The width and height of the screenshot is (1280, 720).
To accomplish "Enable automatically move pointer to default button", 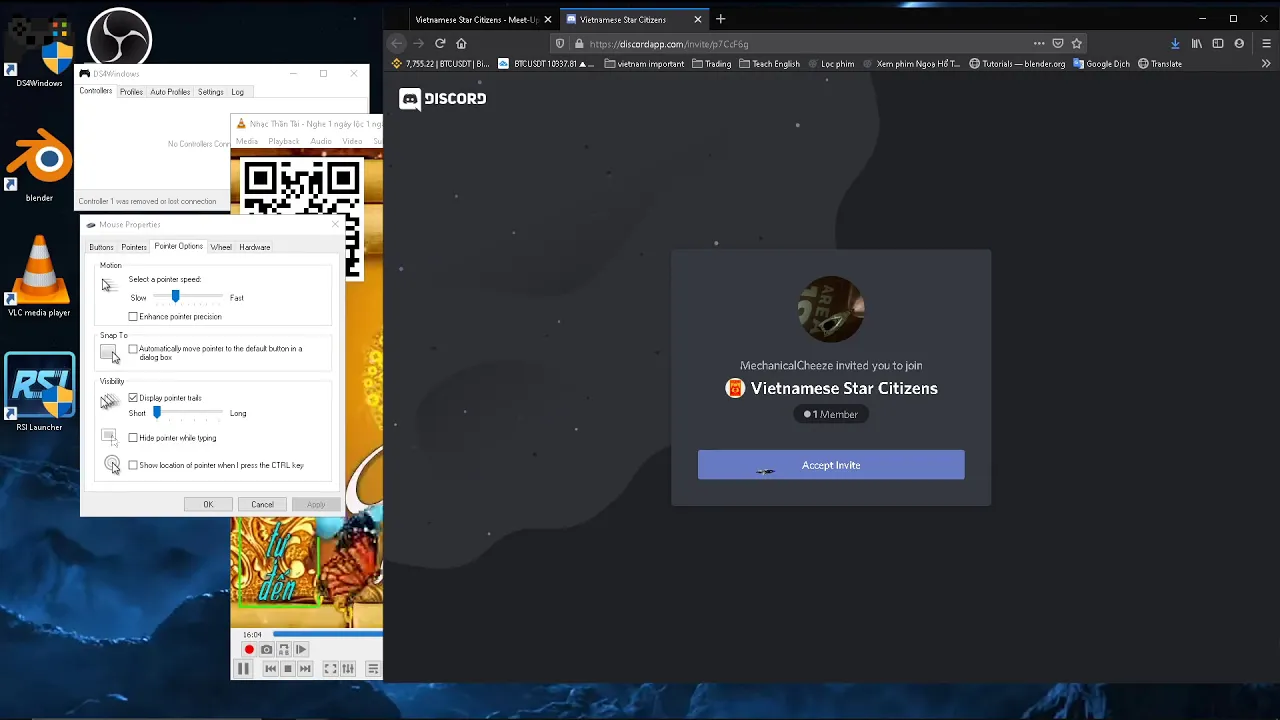I will click(133, 349).
